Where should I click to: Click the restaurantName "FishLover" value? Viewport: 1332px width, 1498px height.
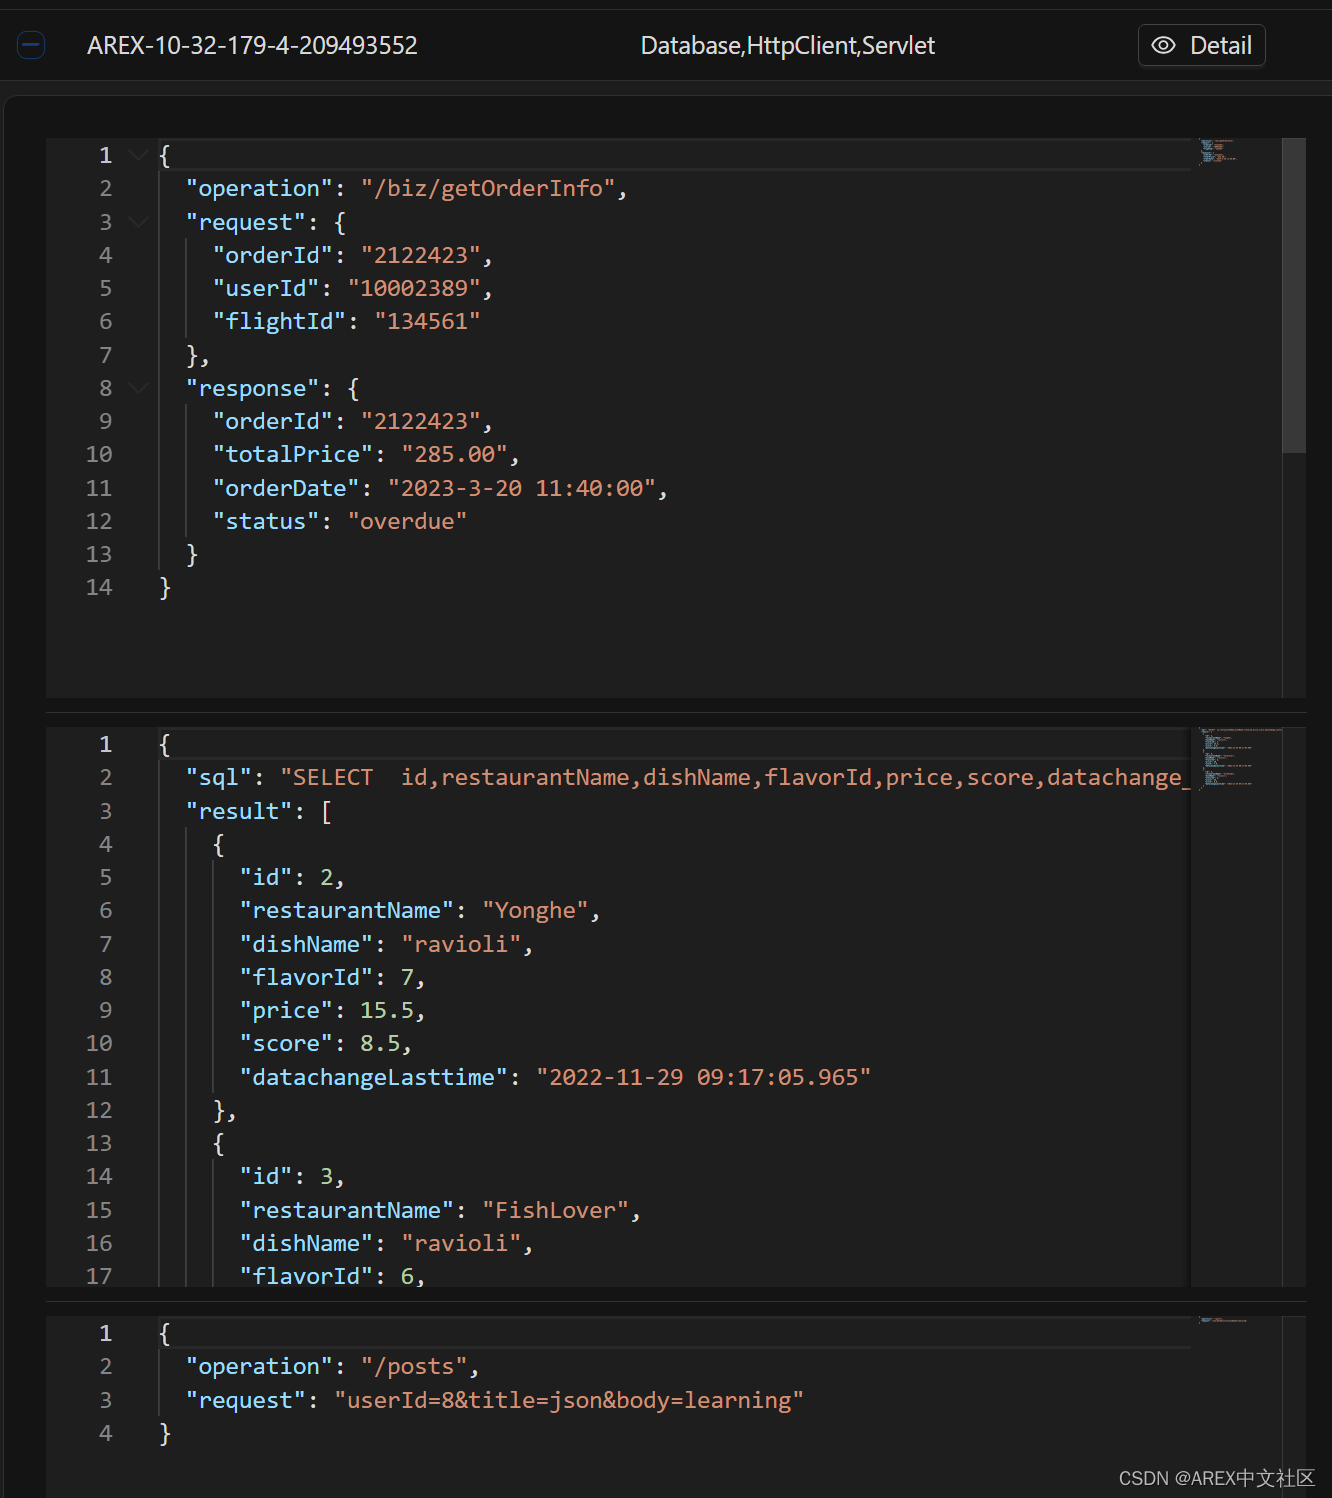pyautogui.click(x=556, y=1210)
